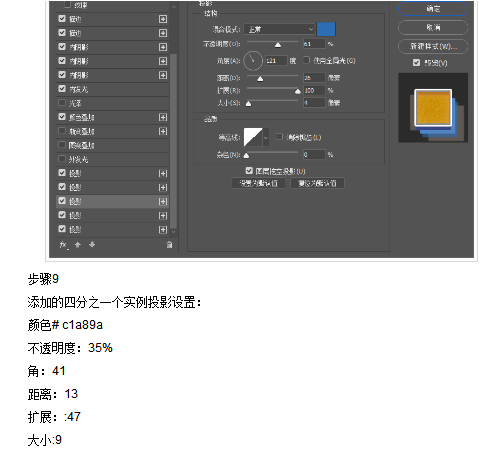479x450 pixels.
Task: Click the 距离 value input field
Action: [314, 78]
